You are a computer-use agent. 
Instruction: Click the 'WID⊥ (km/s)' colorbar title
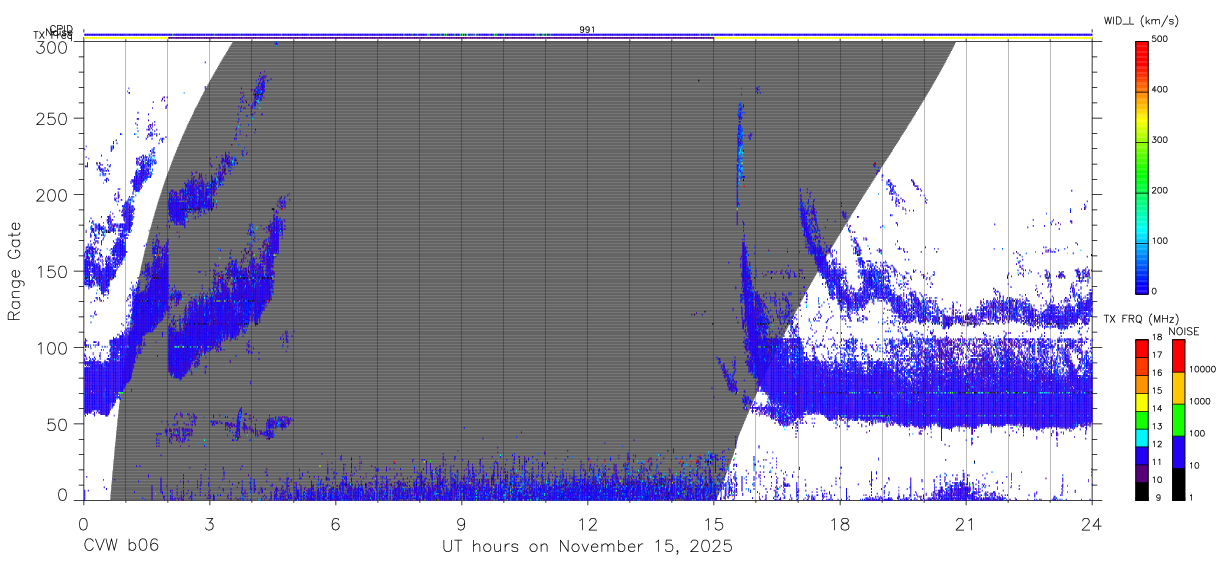point(1142,21)
